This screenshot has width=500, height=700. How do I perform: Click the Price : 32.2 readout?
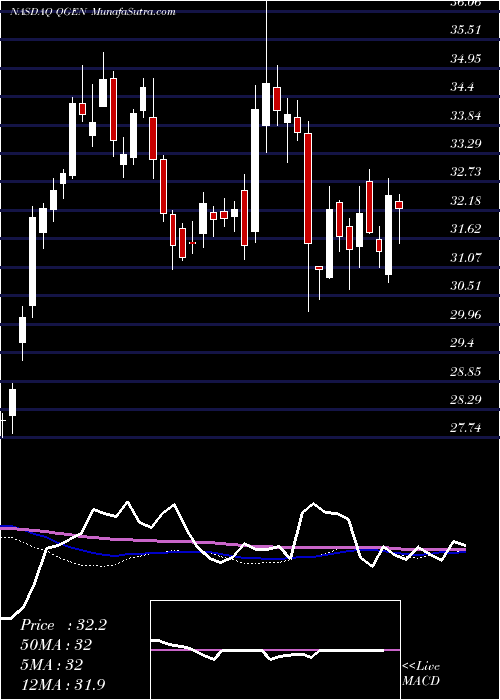[63, 625]
